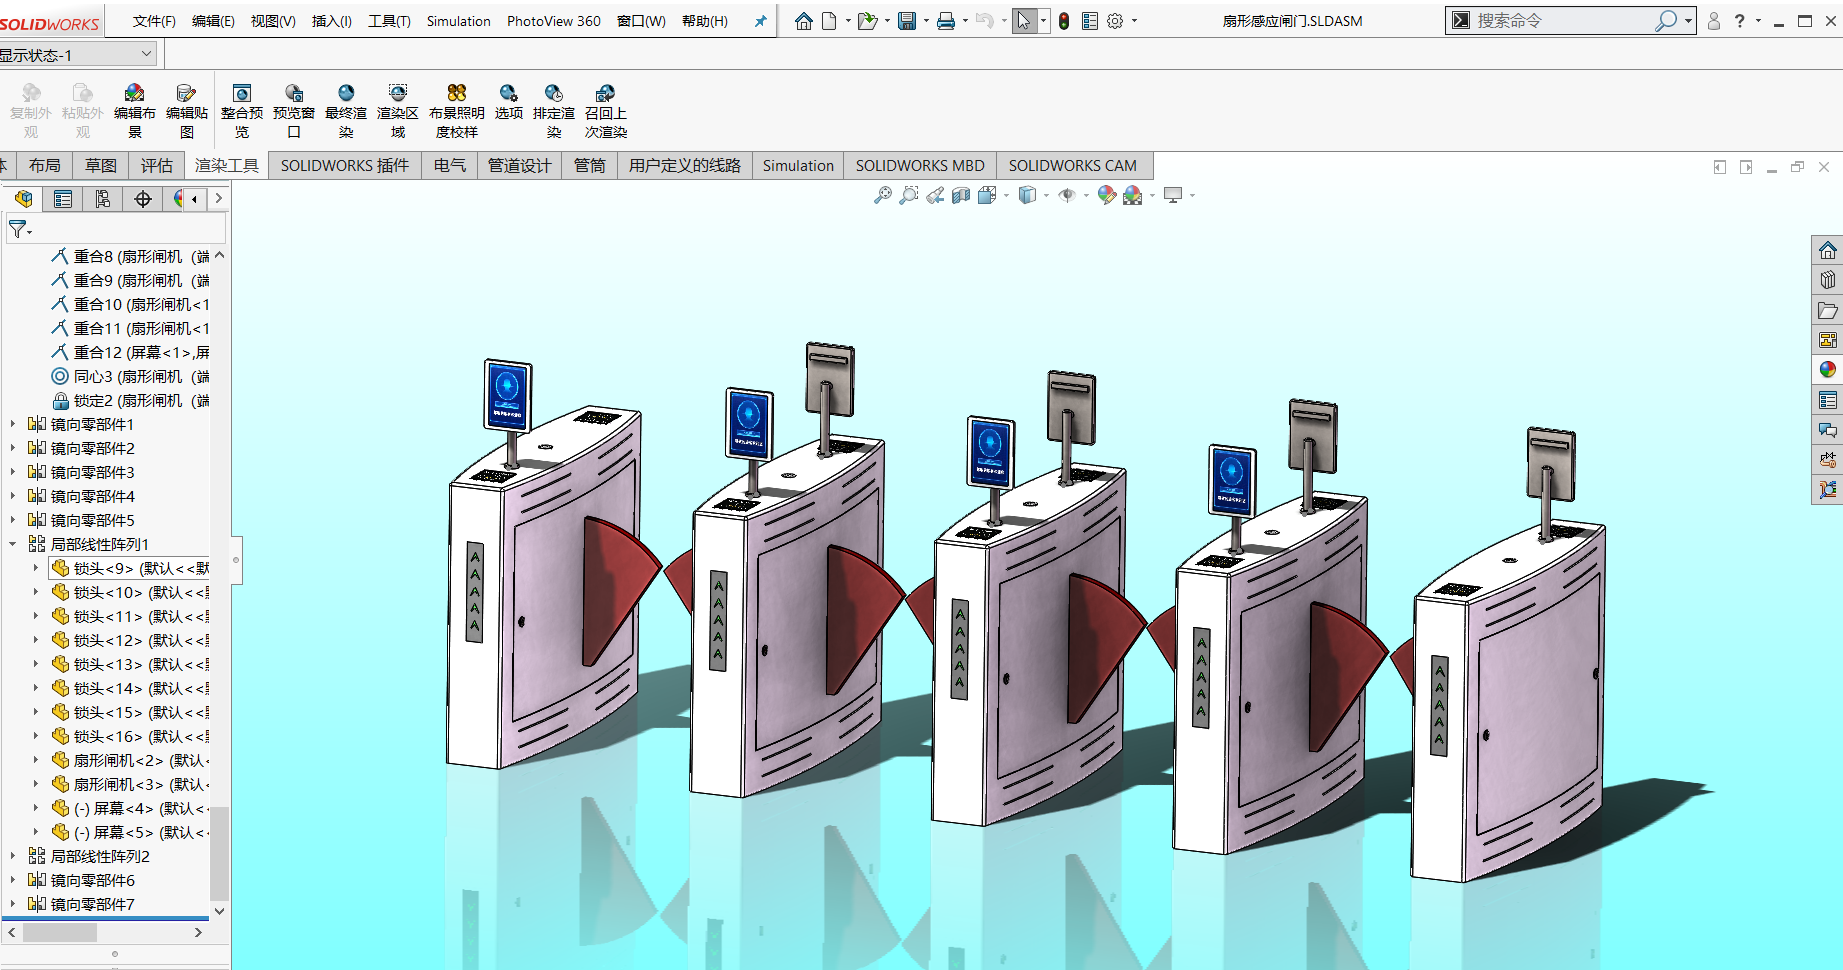The image size is (1843, 970).
Task: Click the manager tabs scroll-right chevron
Action: click(218, 199)
